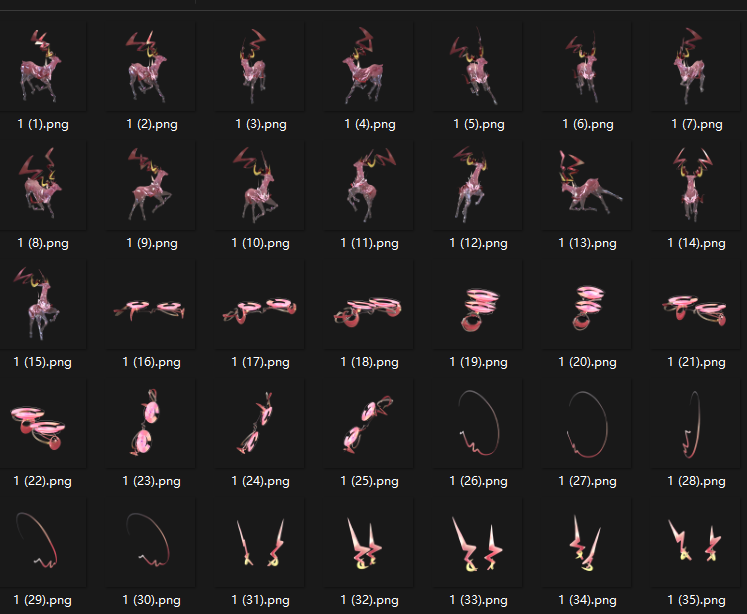The height and width of the screenshot is (614, 747).
Task: Click the 1 (28).png thin arc thumbnail
Action: pyautogui.click(x=696, y=425)
